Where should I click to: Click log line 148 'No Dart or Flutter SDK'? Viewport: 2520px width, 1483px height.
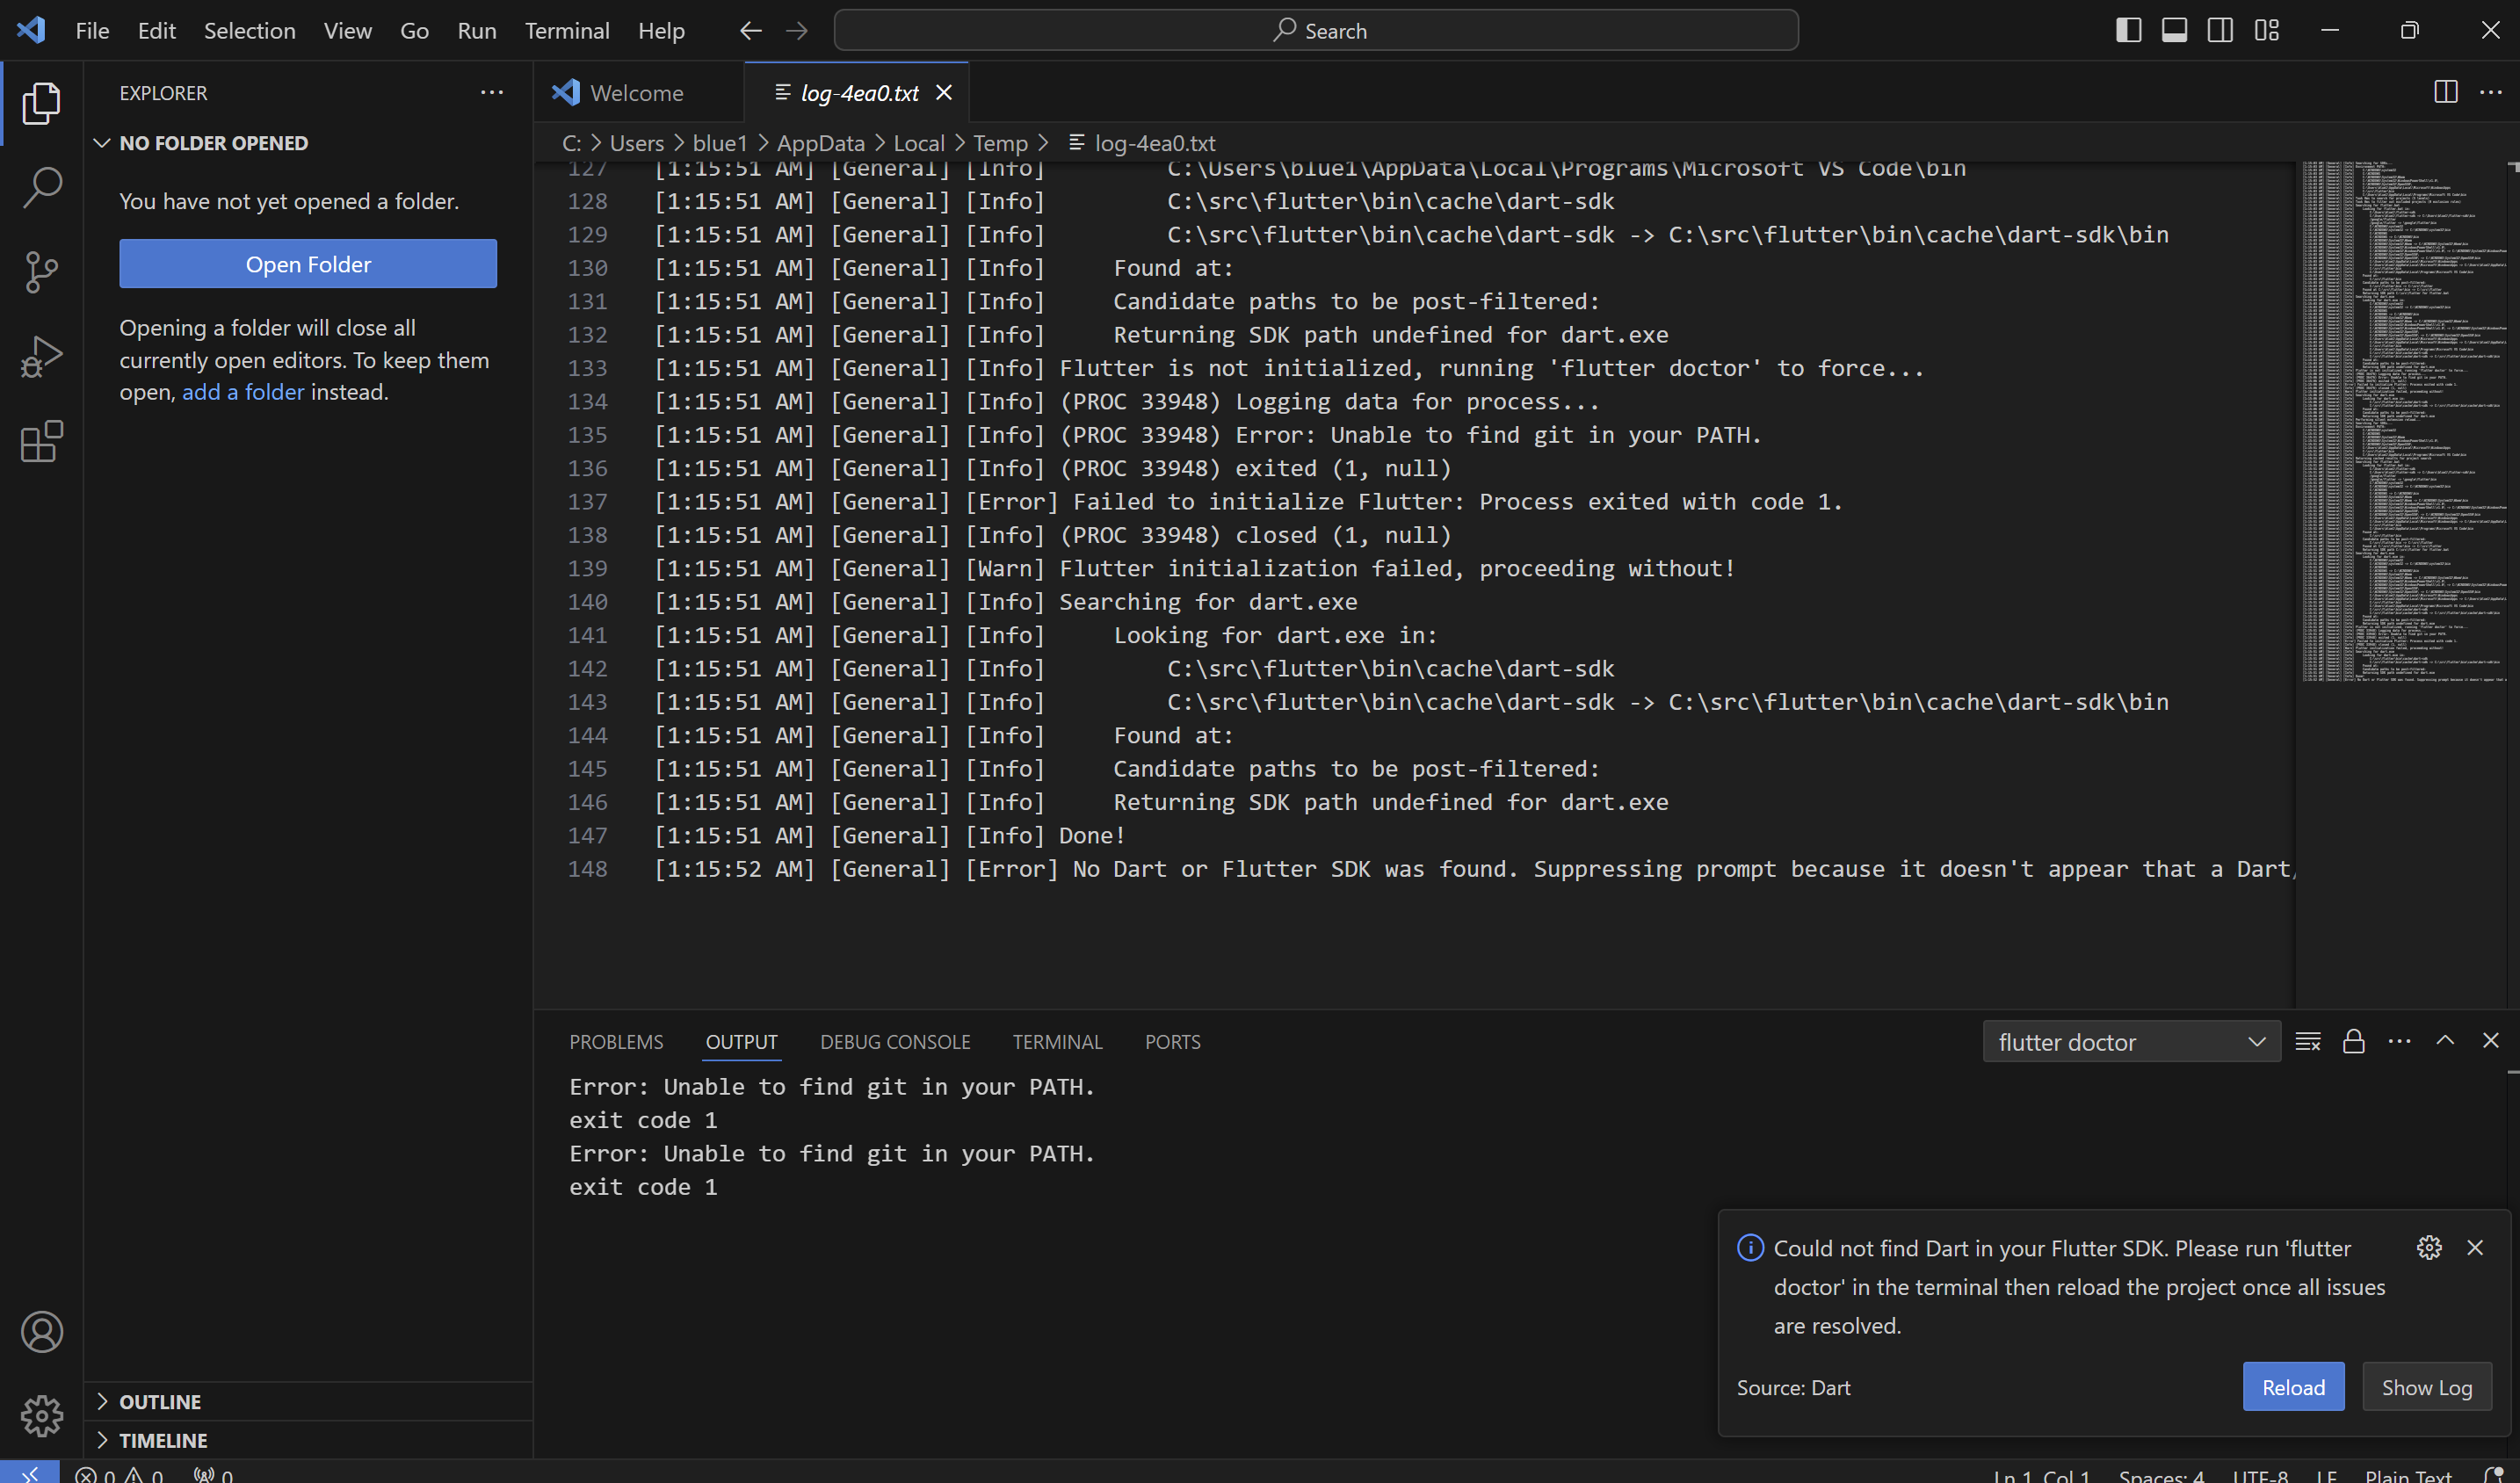click(x=1474, y=868)
